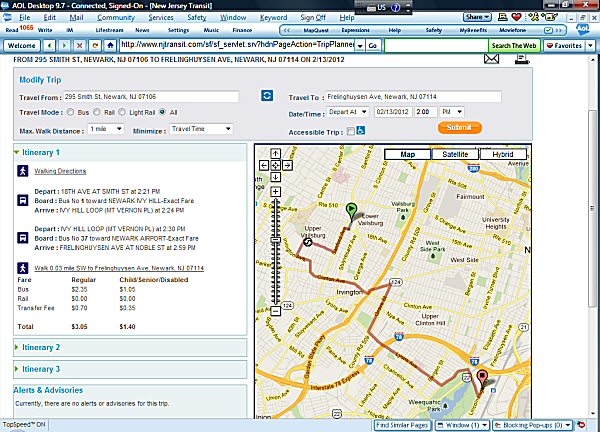Zoom out the map with minus button
The width and height of the screenshot is (600, 432).
point(276,311)
